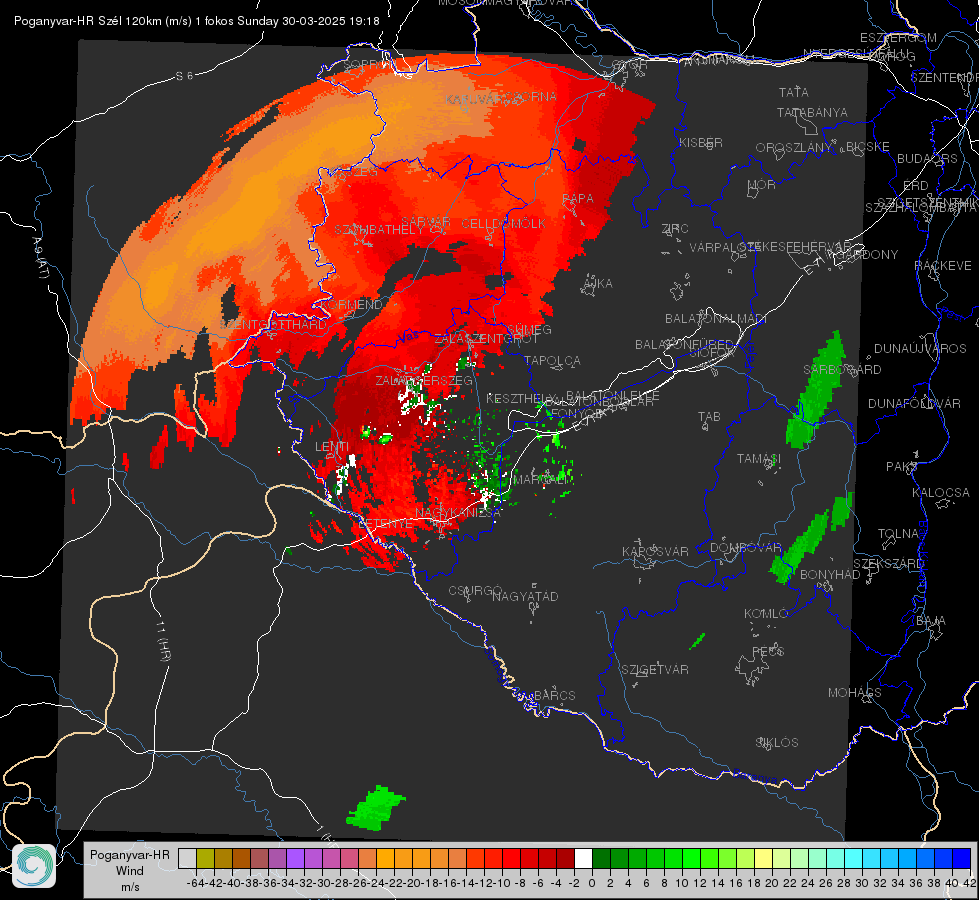Click the '42' value on the legend scale

pos(970,883)
